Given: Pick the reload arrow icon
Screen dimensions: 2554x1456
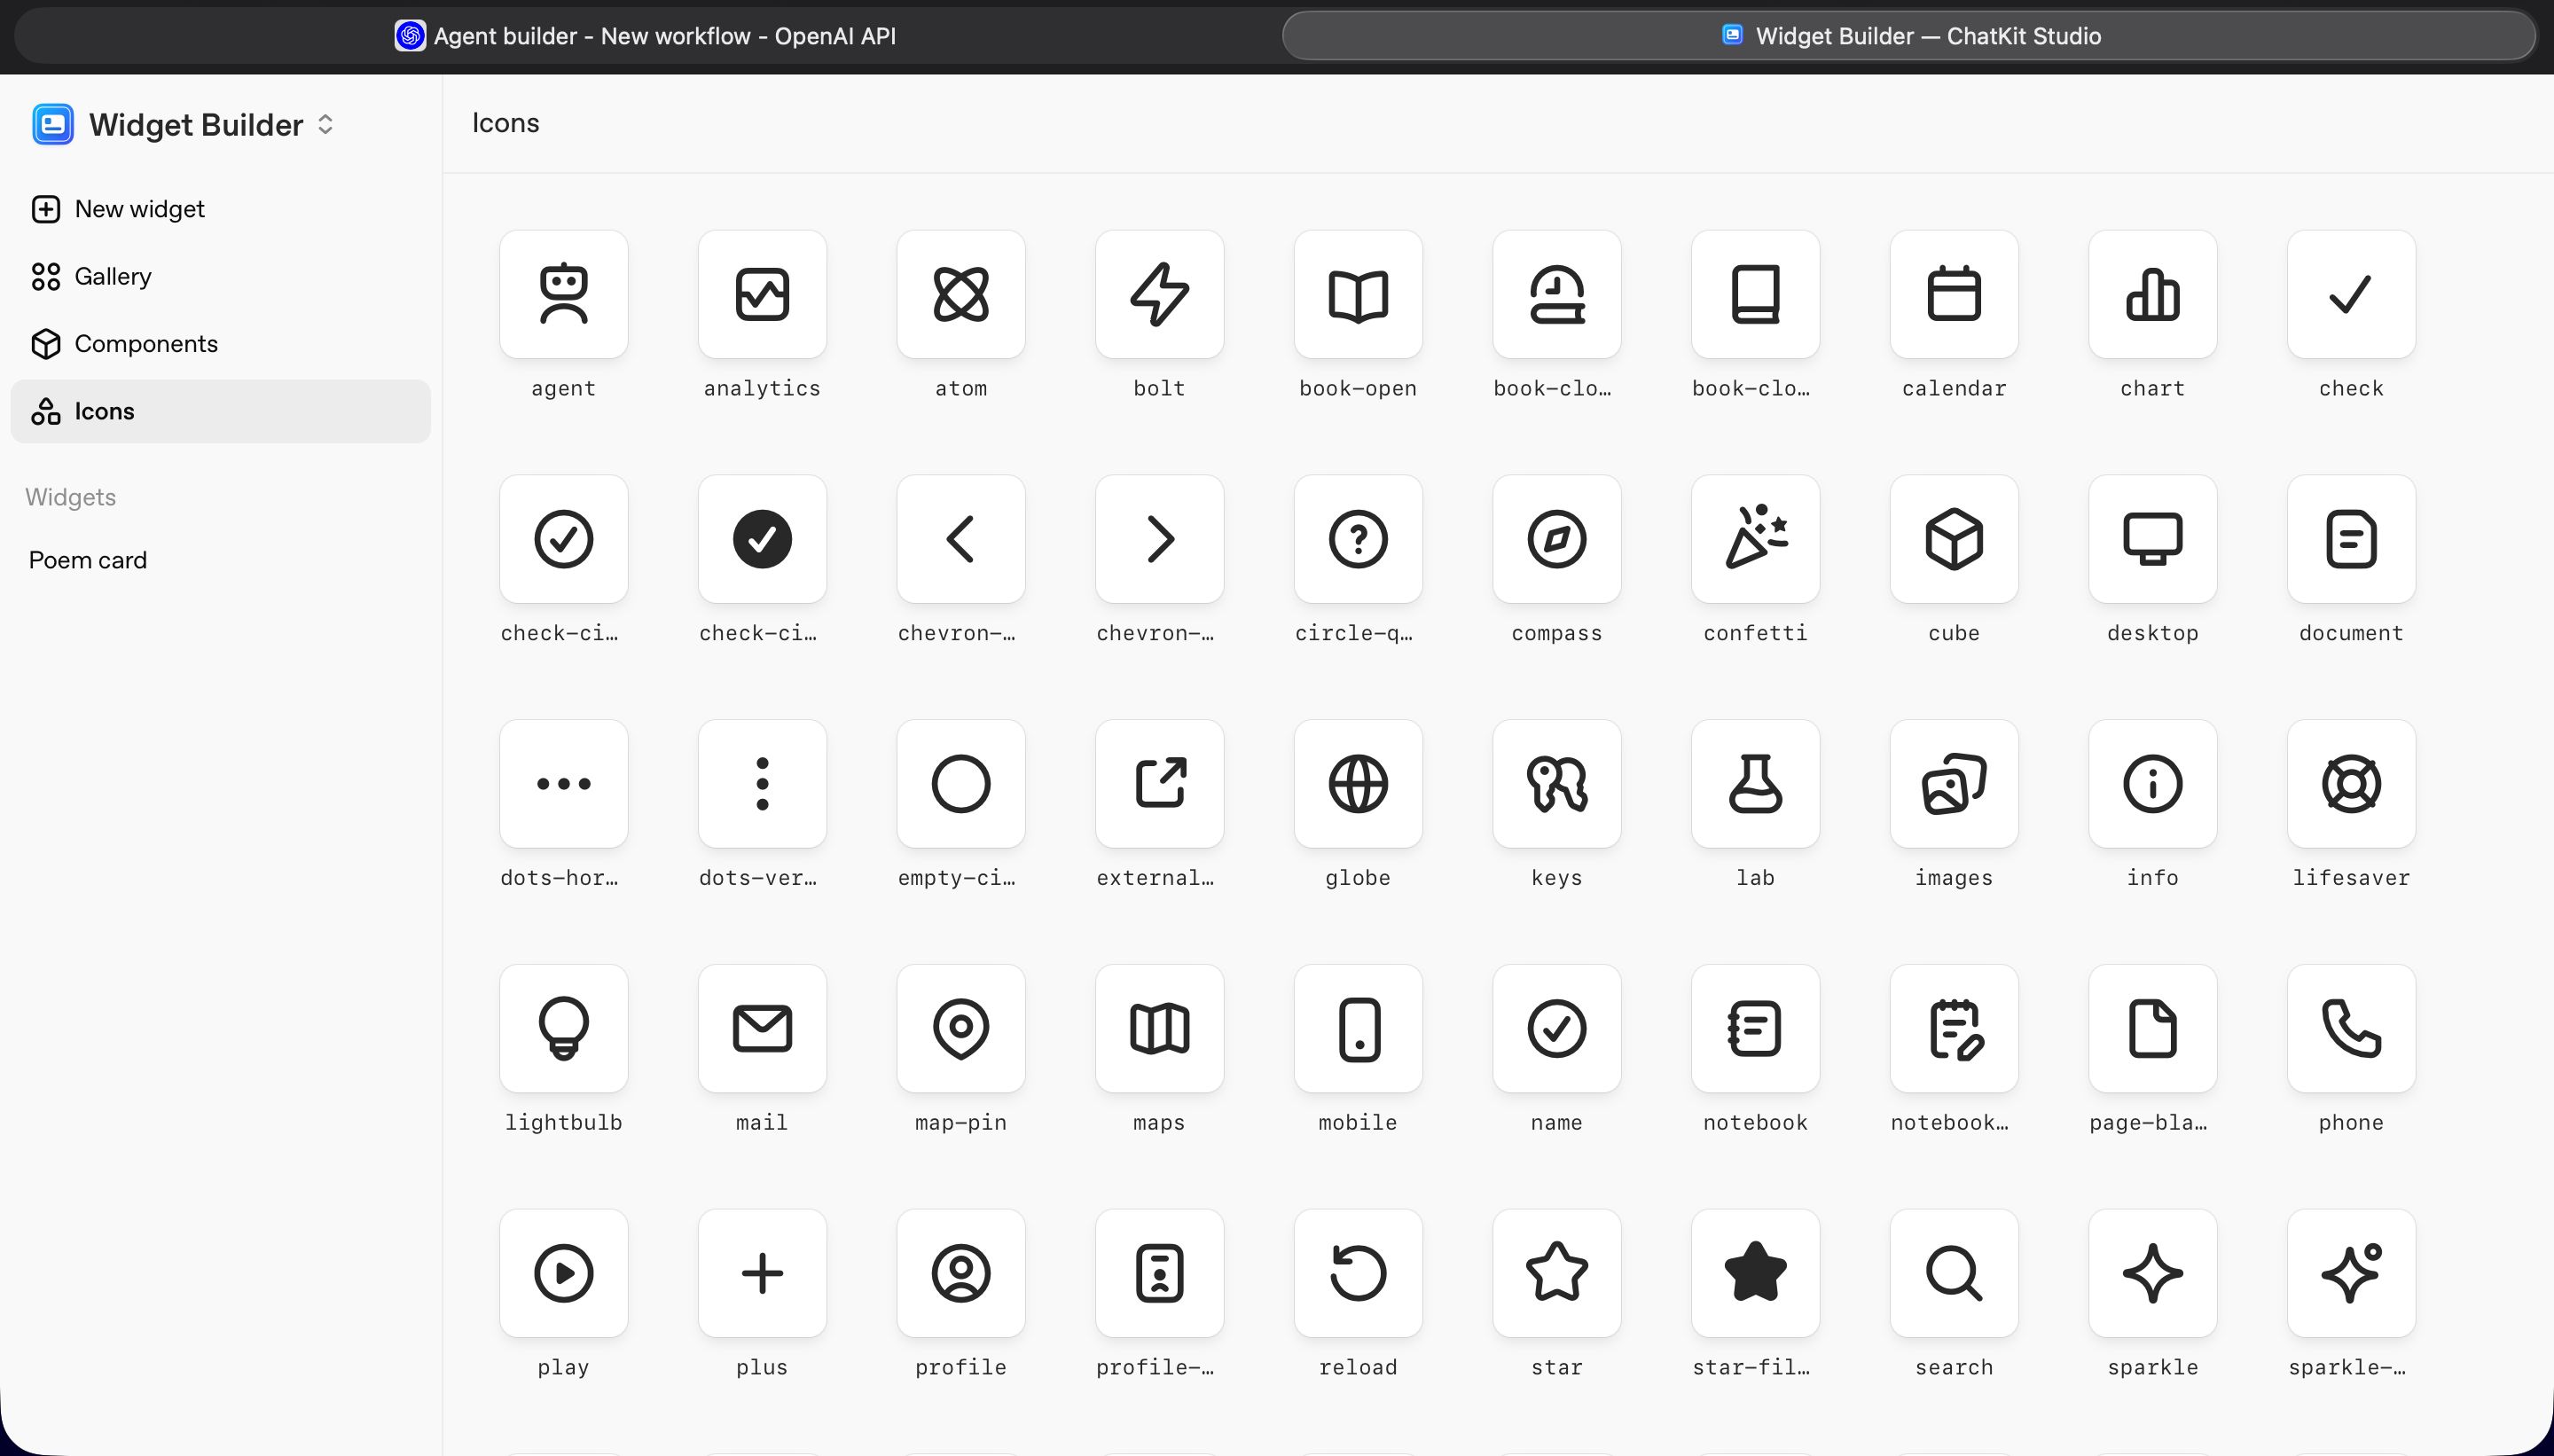Looking at the screenshot, I should (1357, 1273).
